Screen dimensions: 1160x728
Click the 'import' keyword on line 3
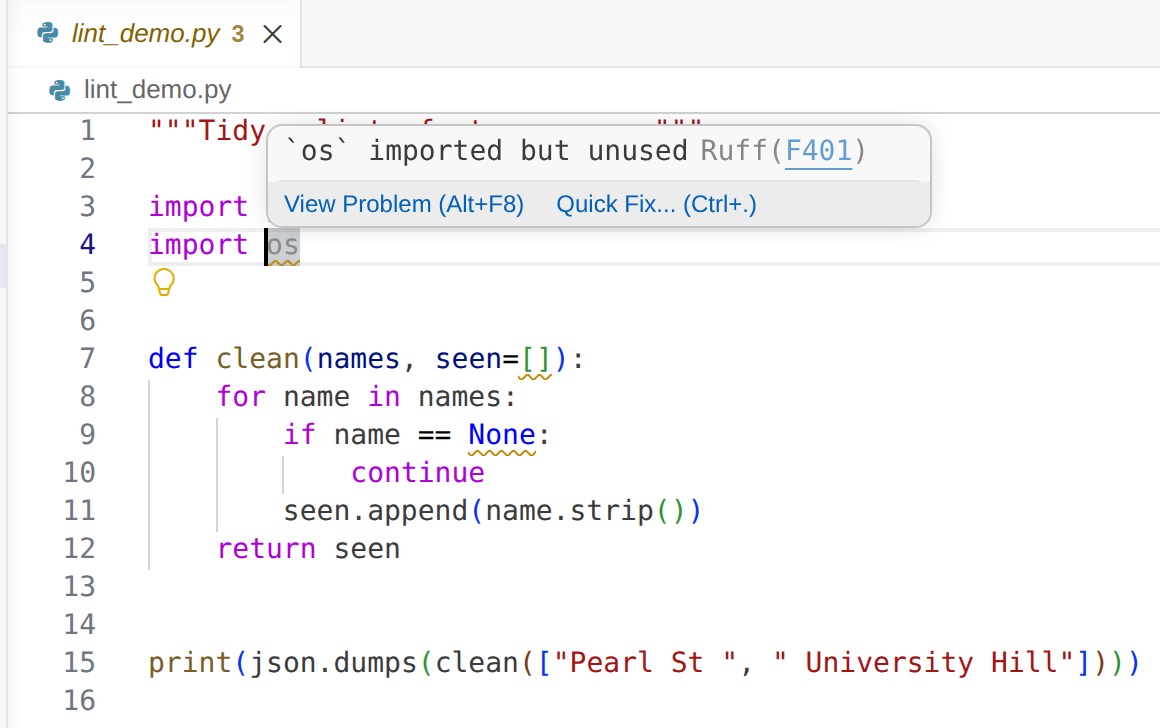(x=198, y=206)
